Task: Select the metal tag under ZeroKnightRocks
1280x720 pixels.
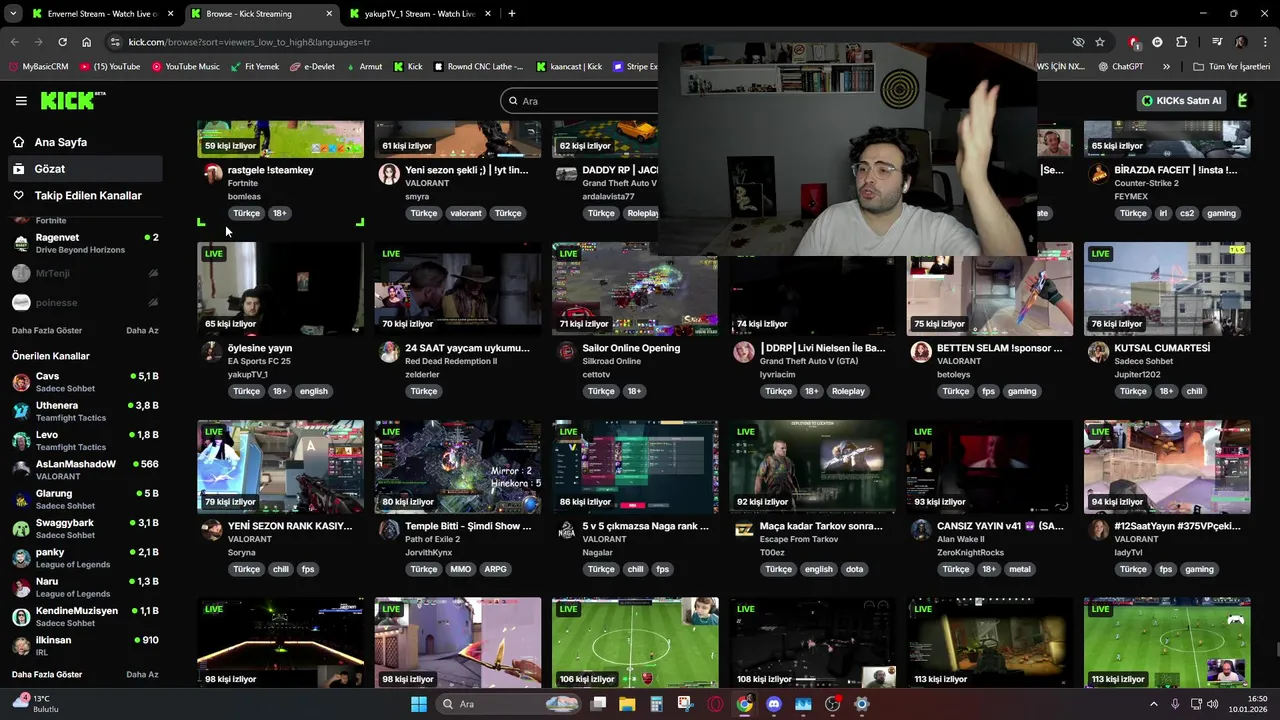Action: pyautogui.click(x=1019, y=569)
